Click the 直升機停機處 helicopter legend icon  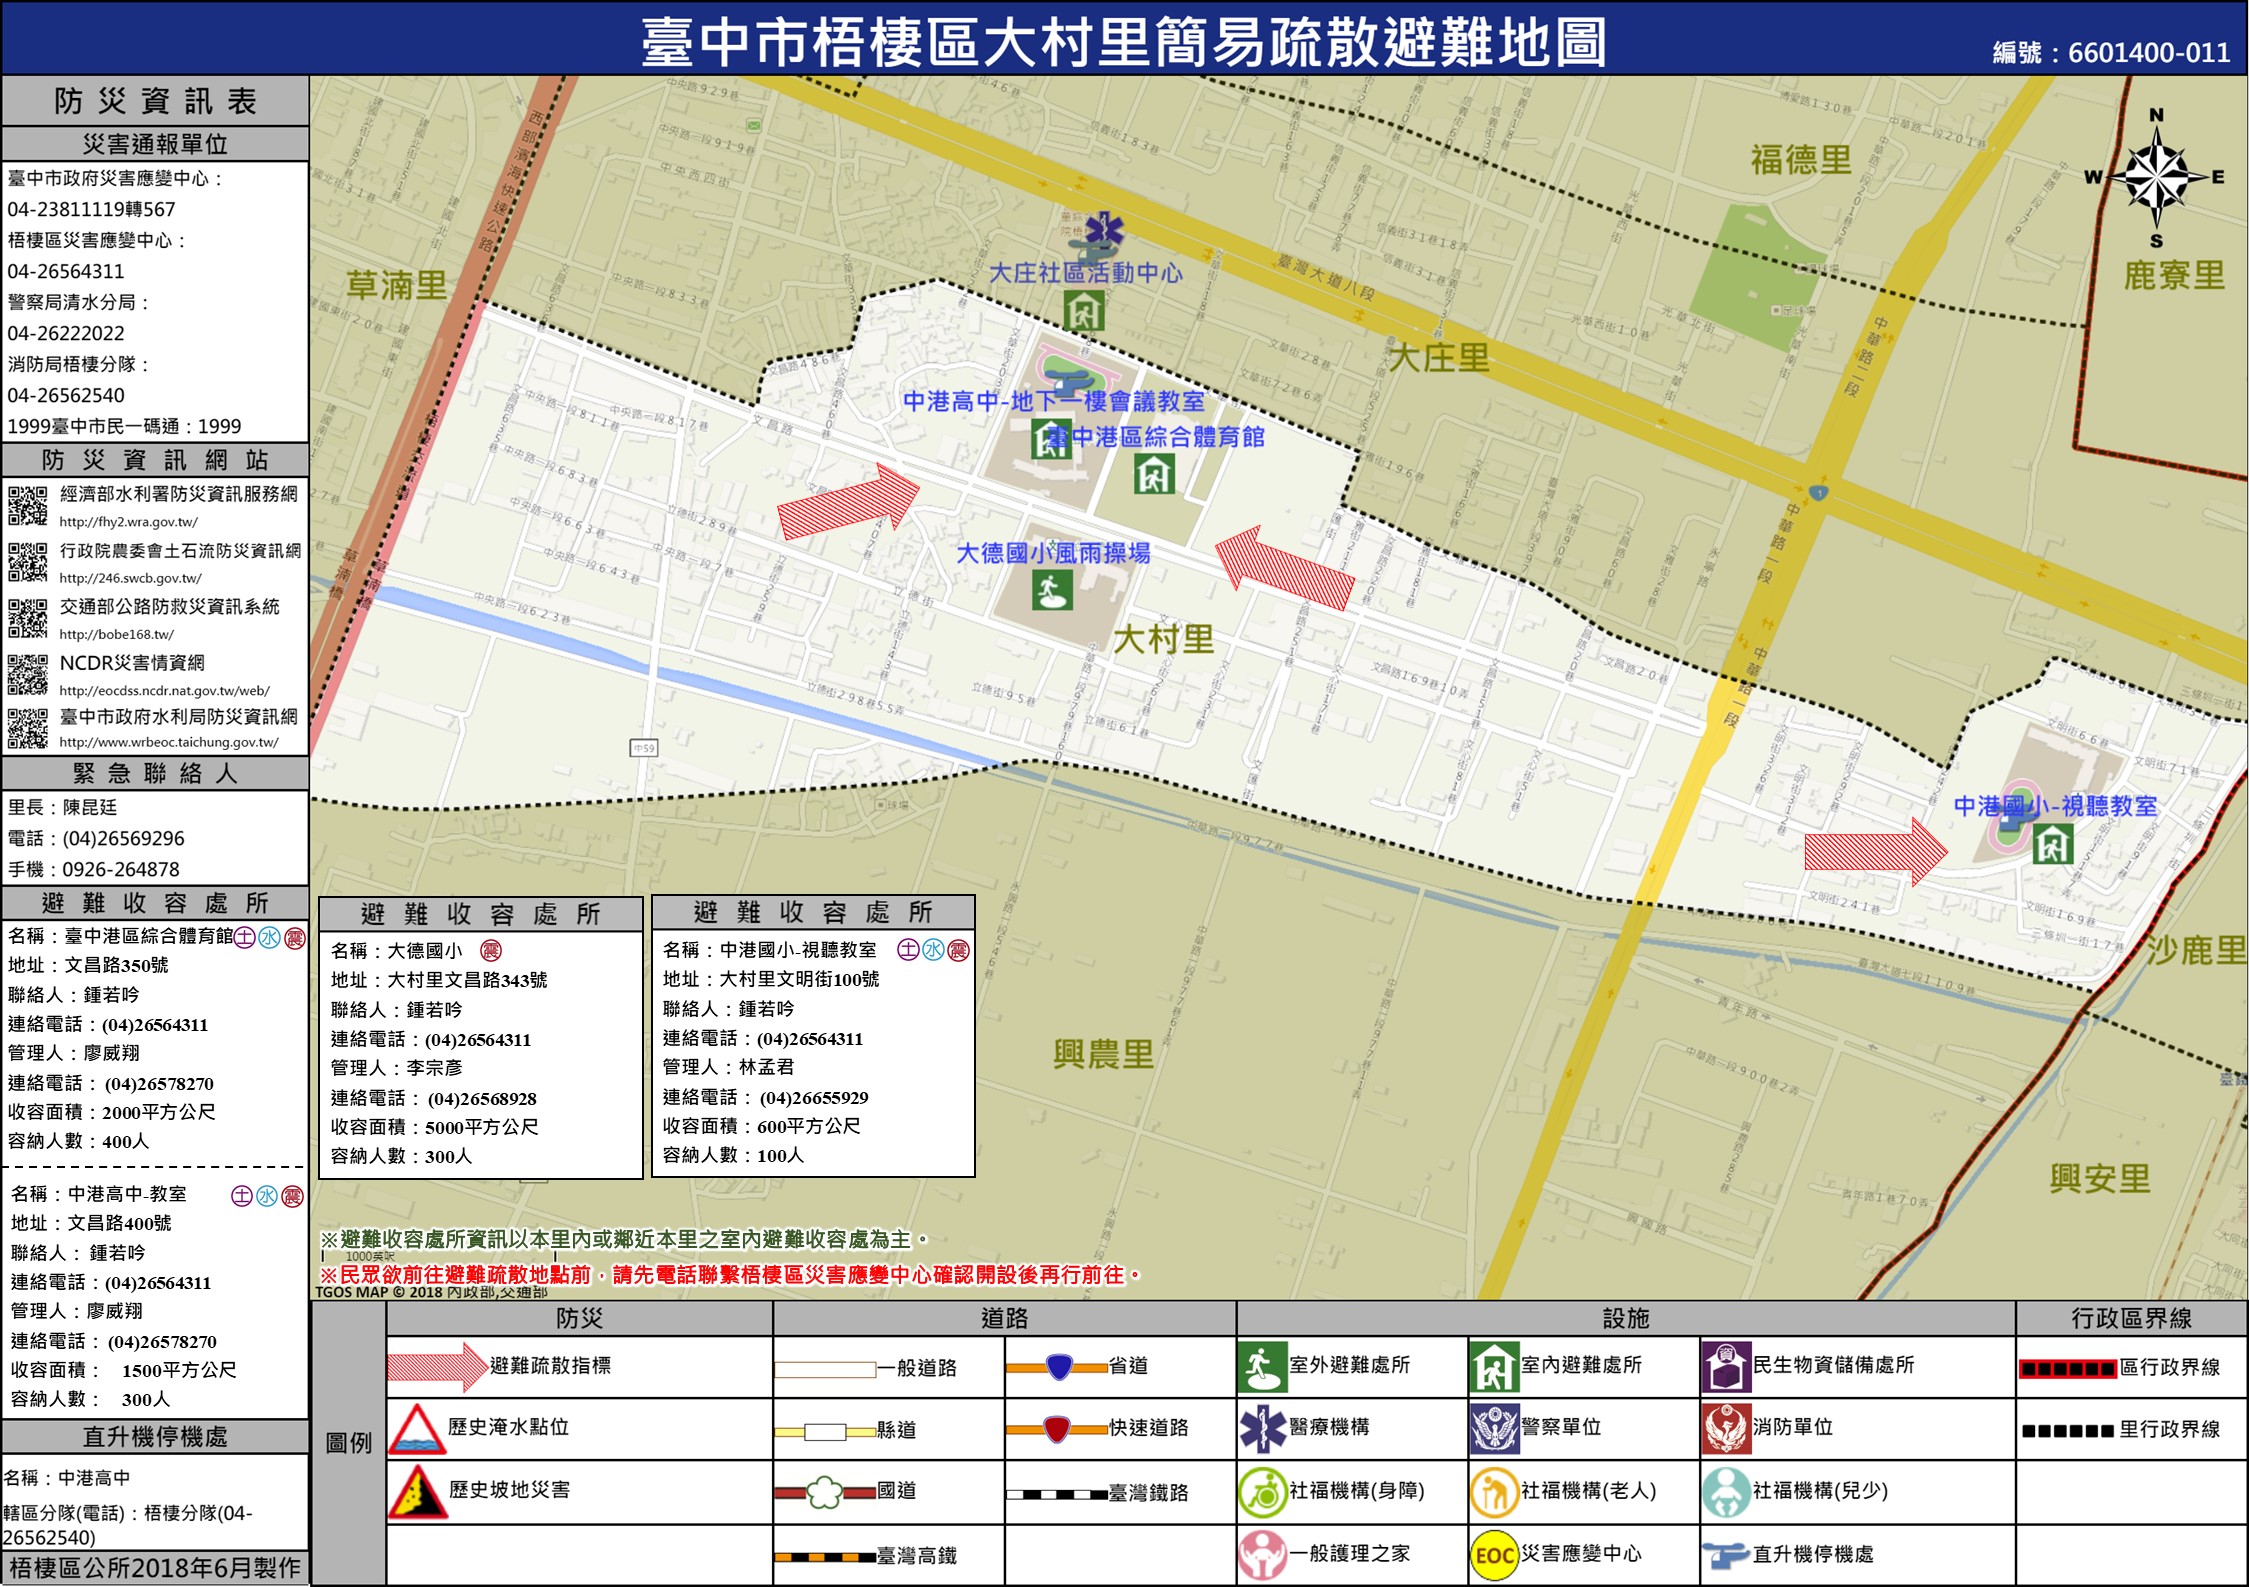point(1725,1555)
